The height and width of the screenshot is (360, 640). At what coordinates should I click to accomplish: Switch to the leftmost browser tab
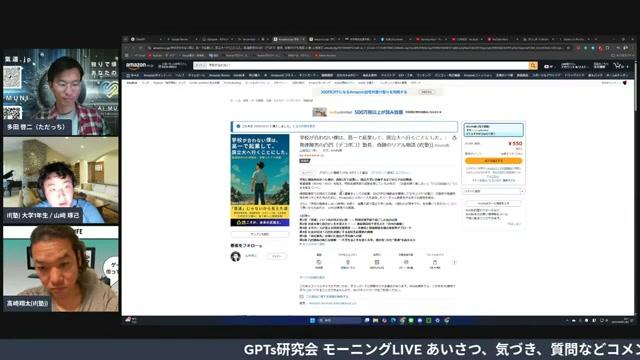click(x=146, y=39)
